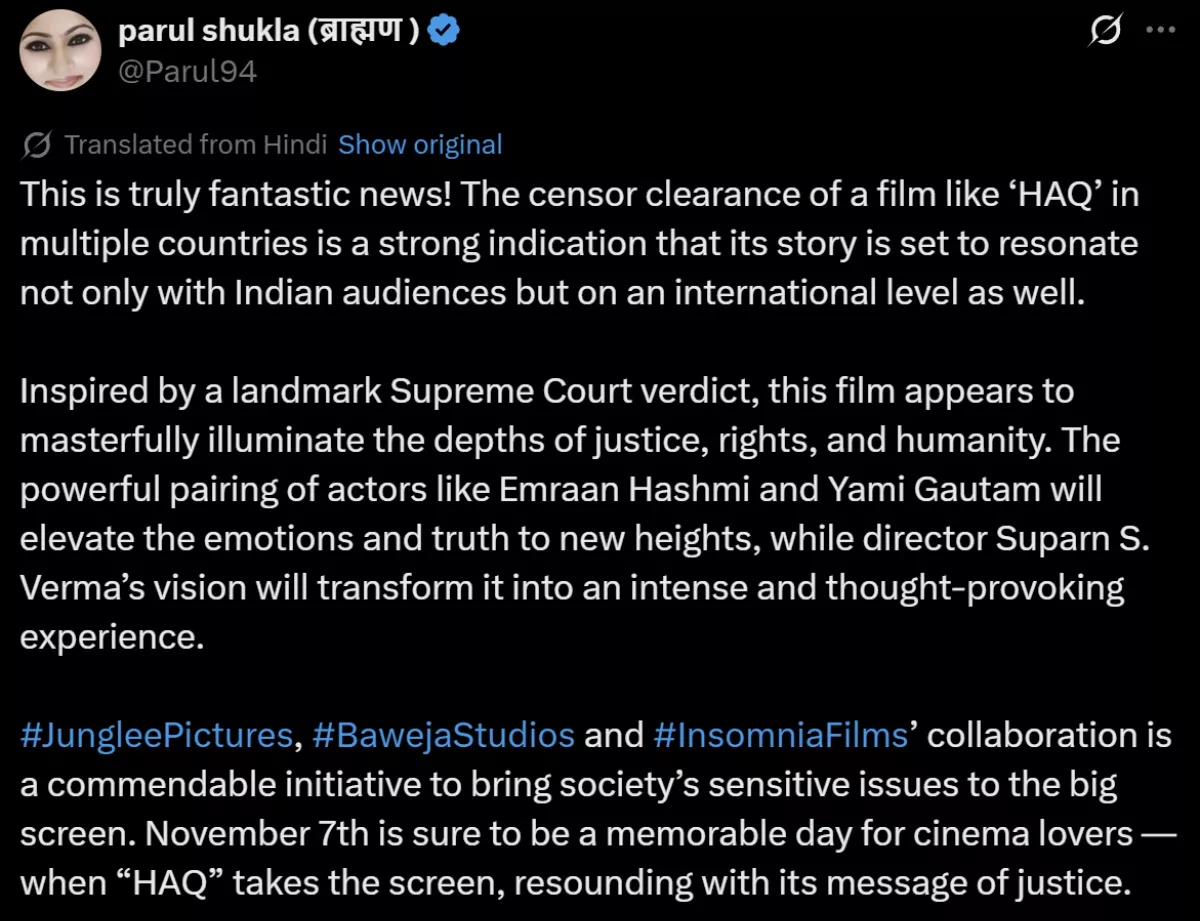Click Show original to view Hindi text
Image resolution: width=1200 pixels, height=921 pixels.
pyautogui.click(x=420, y=145)
